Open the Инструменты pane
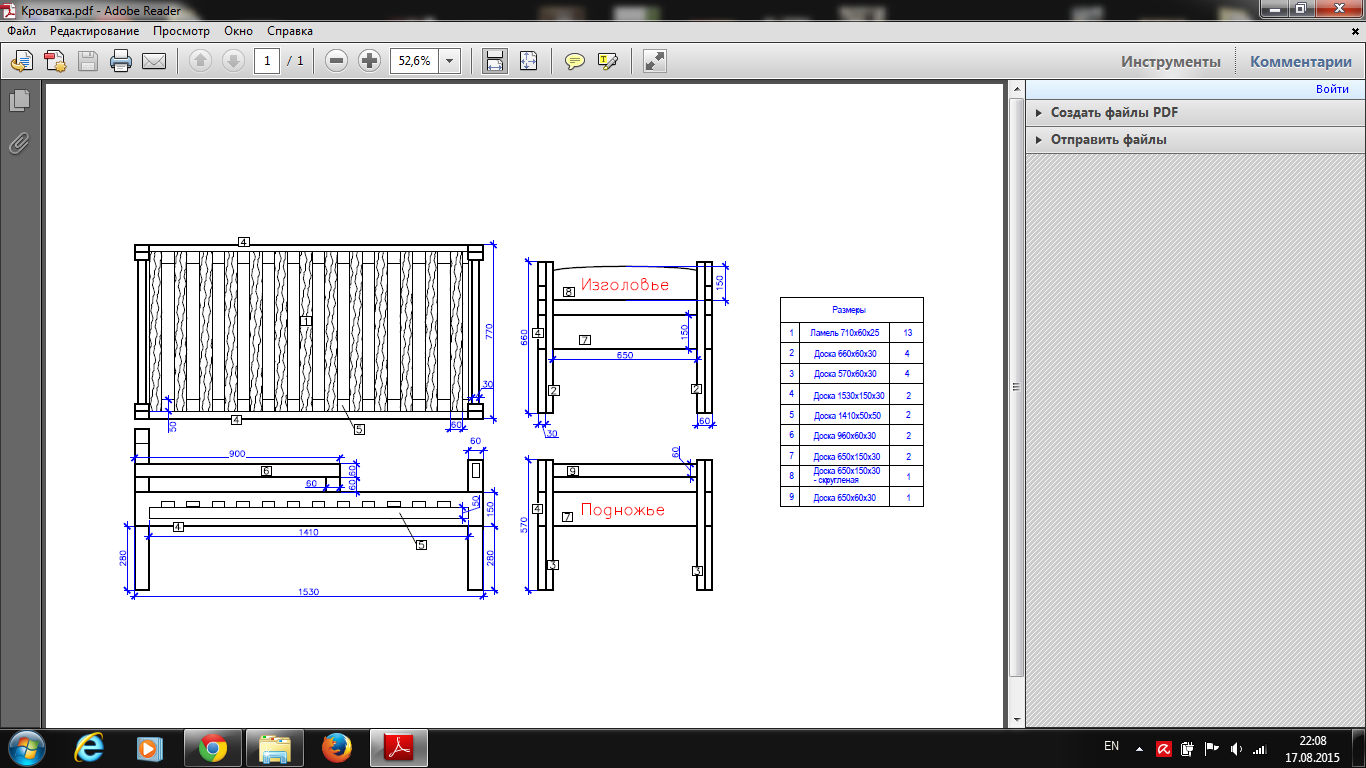The image size is (1366, 768). coord(1170,62)
